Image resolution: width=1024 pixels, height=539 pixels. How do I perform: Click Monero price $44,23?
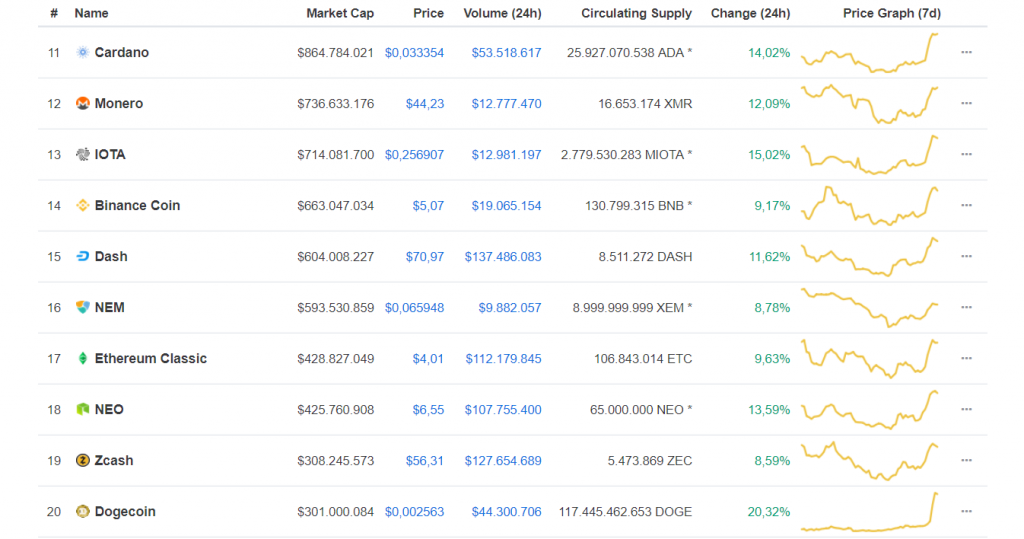424,103
